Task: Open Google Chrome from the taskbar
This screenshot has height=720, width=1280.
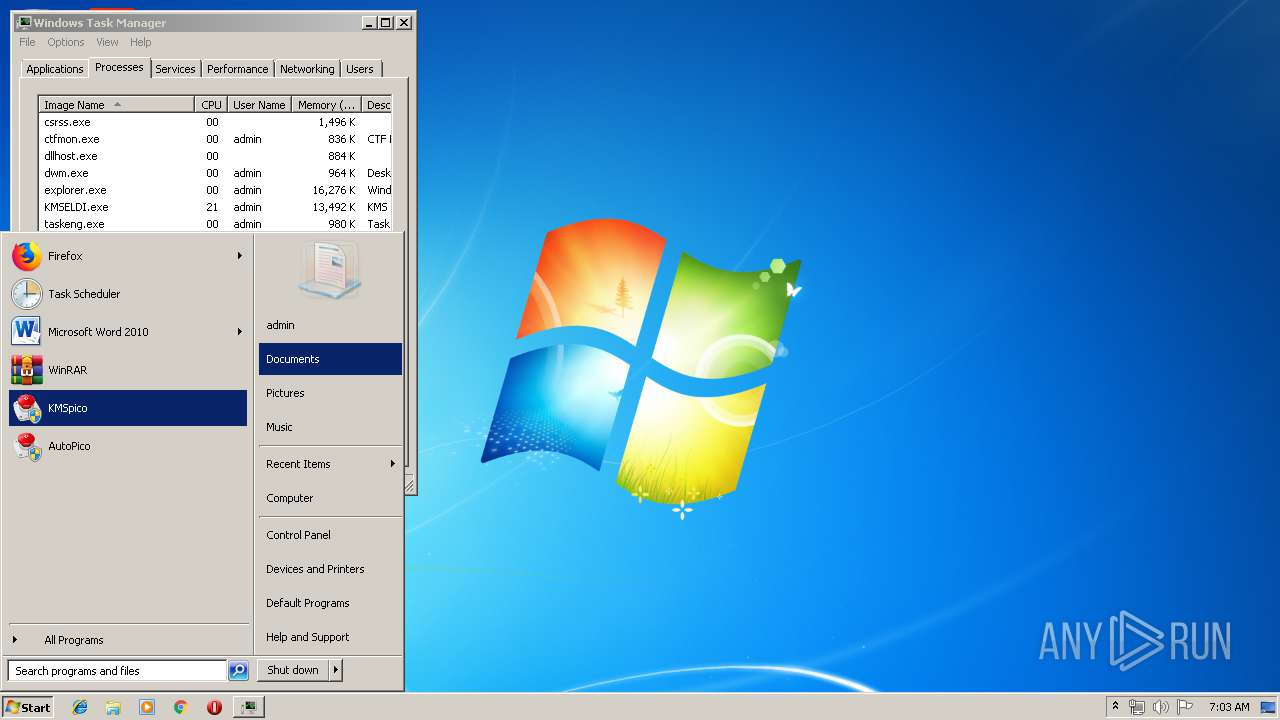Action: coord(181,707)
